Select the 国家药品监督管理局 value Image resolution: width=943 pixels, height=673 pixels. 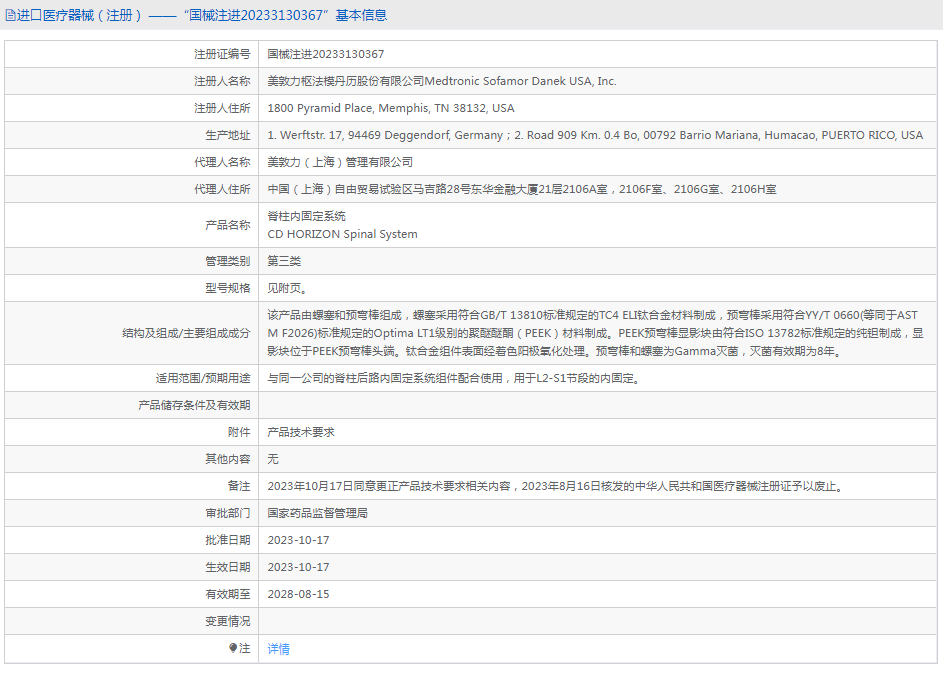click(318, 513)
